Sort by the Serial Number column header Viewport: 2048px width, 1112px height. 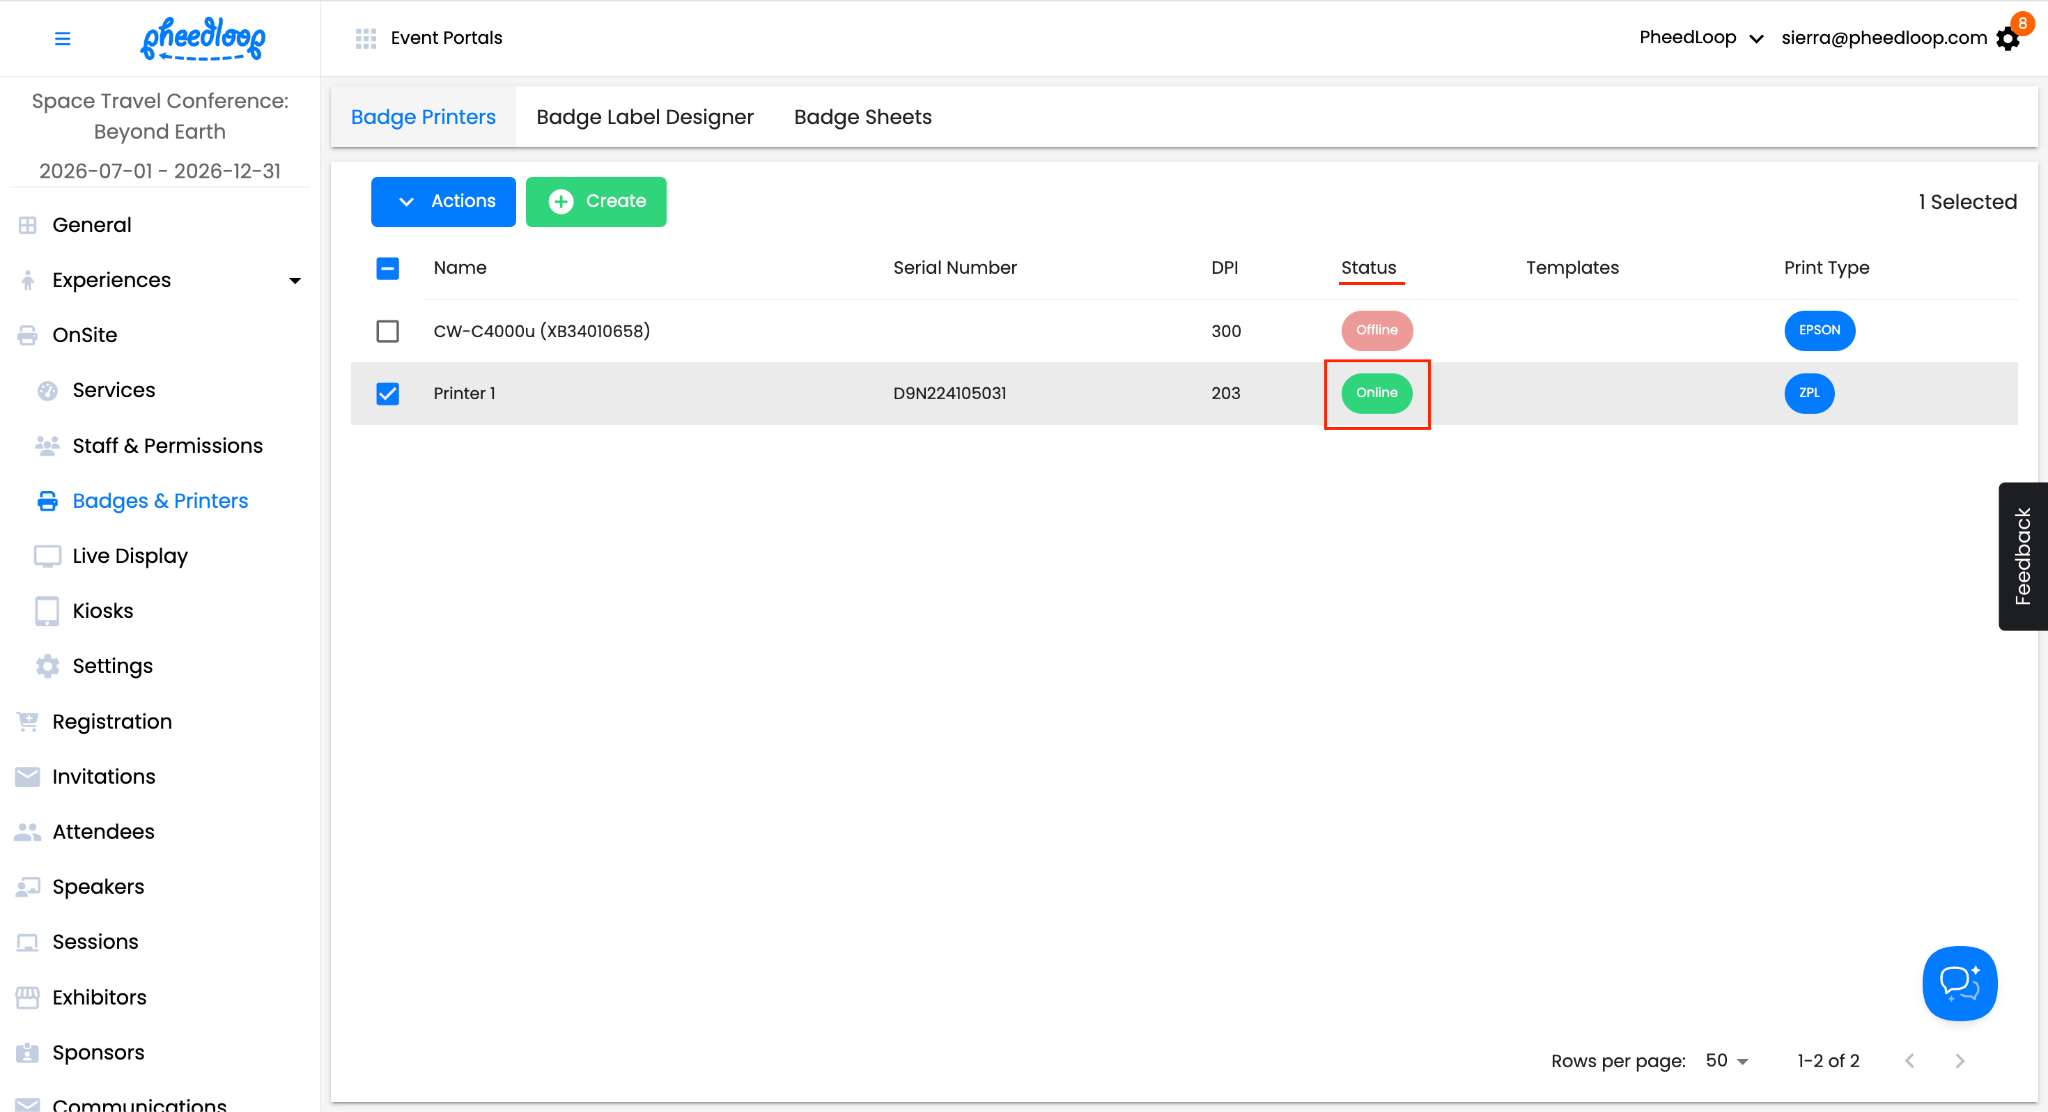coord(955,268)
